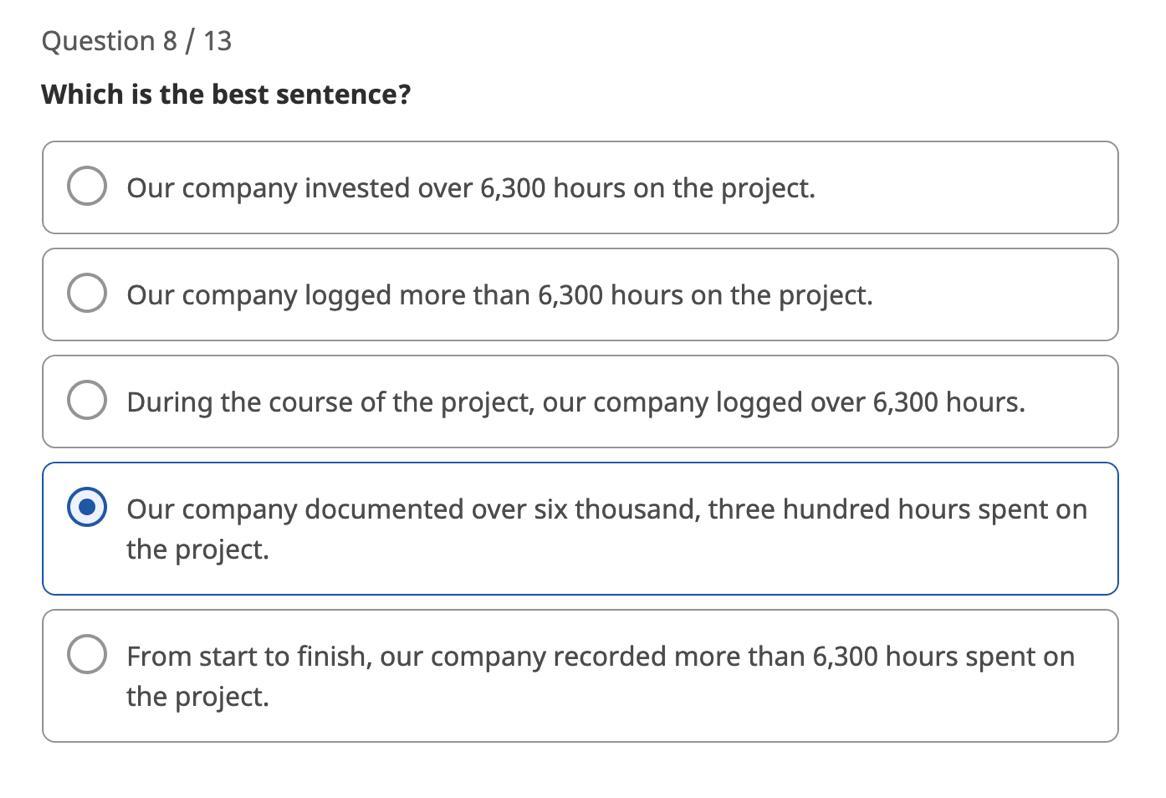Click the sentence text 'Our company invested over 6,300 hours'
The width and height of the screenshot is (1166, 798).
[x=470, y=188]
